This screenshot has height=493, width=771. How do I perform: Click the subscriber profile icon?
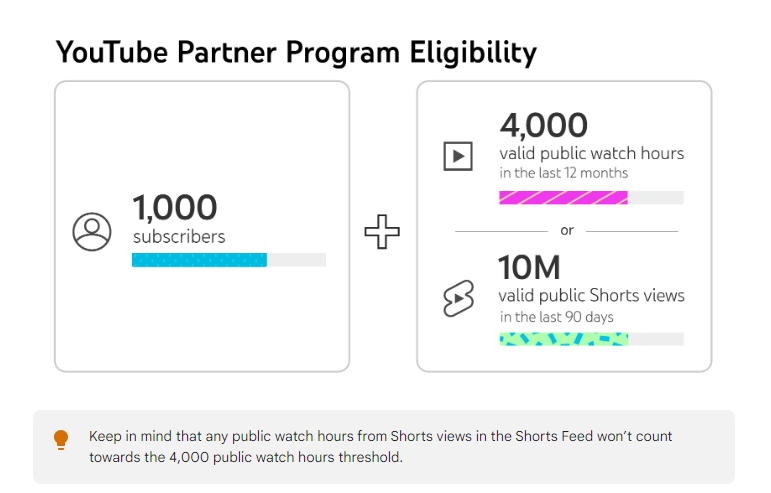pyautogui.click(x=92, y=232)
